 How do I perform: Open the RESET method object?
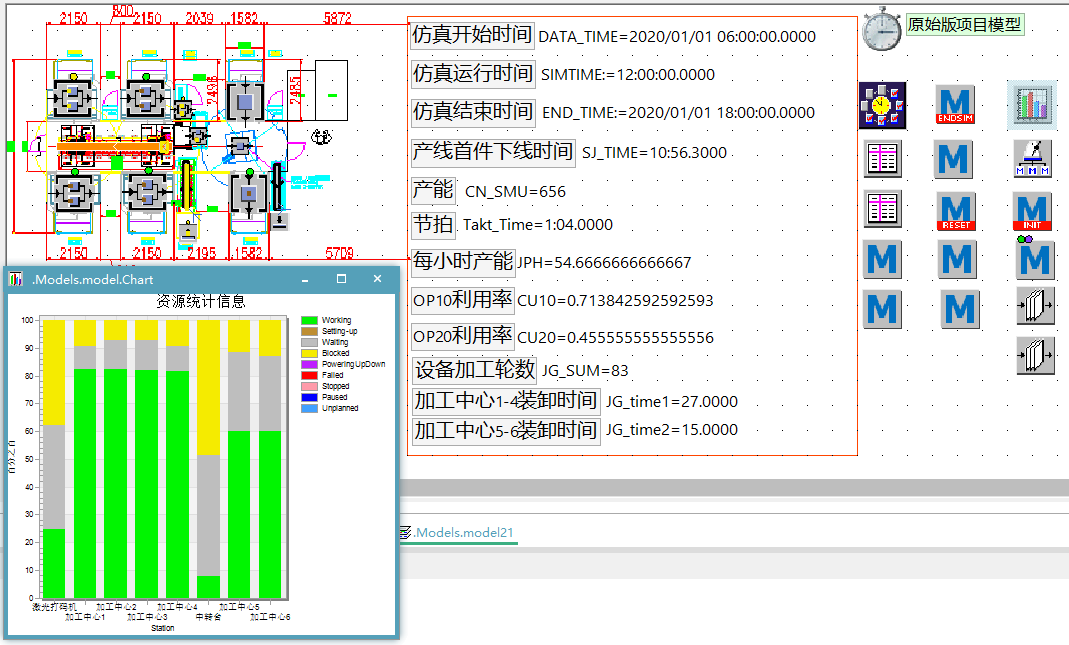(x=956, y=211)
